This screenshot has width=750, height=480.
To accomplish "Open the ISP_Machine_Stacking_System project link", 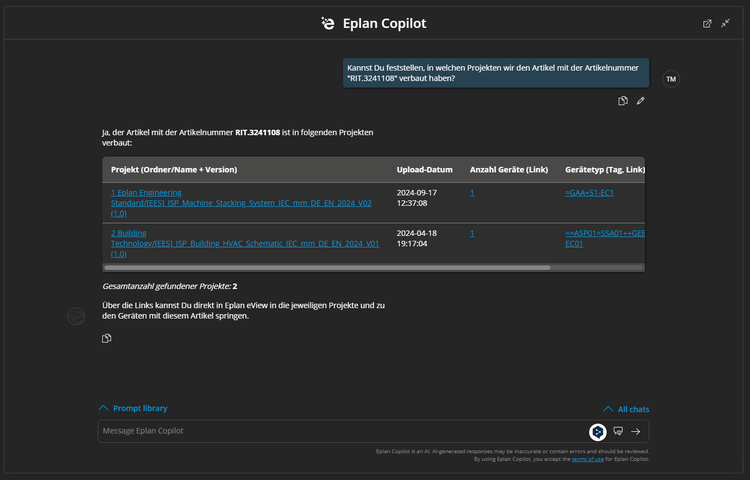I will [x=241, y=203].
